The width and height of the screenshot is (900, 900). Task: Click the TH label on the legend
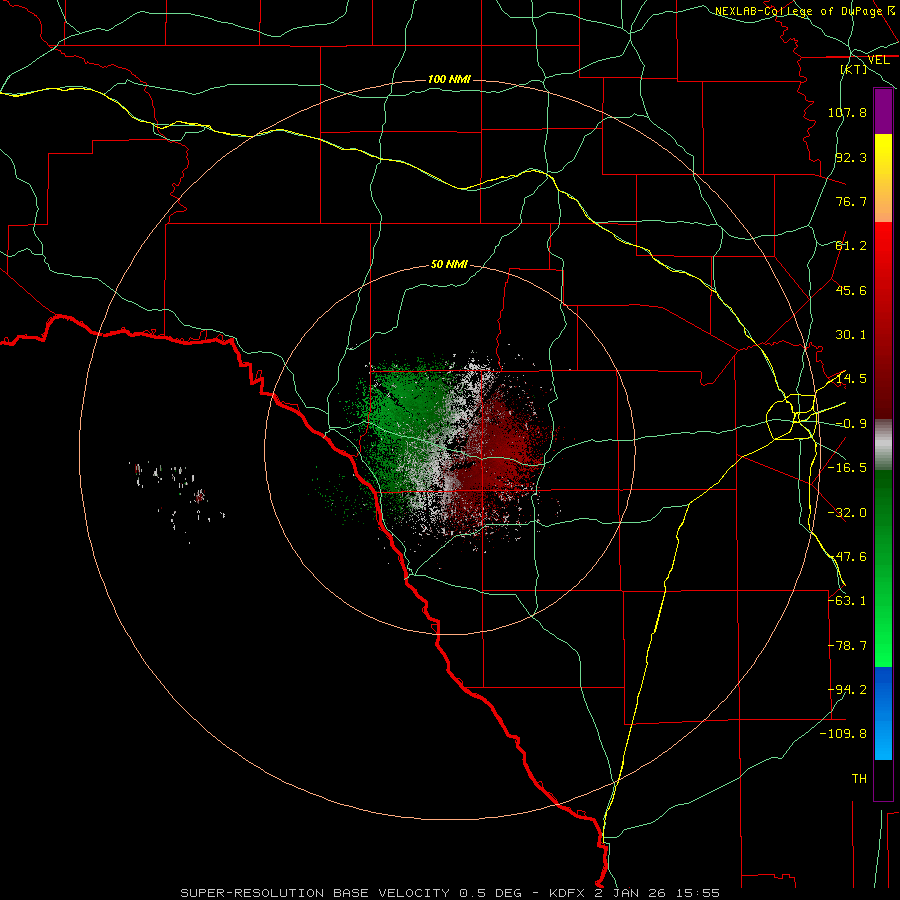coord(859,779)
